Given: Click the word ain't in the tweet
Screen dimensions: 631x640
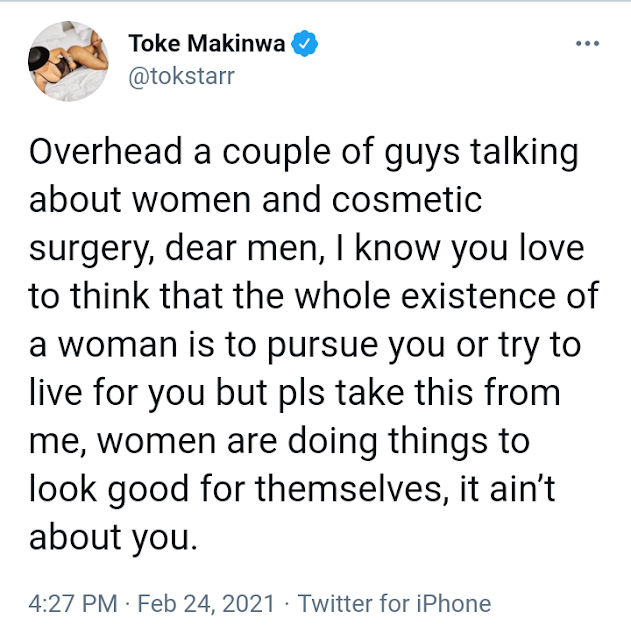Looking at the screenshot, I should 522,488.
